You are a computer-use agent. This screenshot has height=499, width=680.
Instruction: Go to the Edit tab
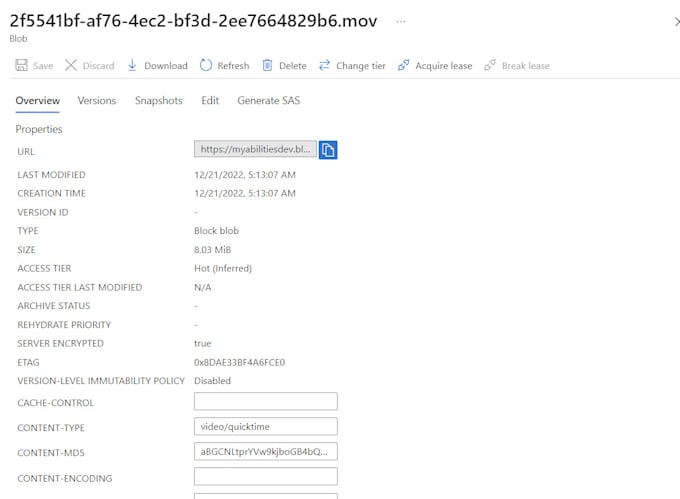tap(210, 101)
